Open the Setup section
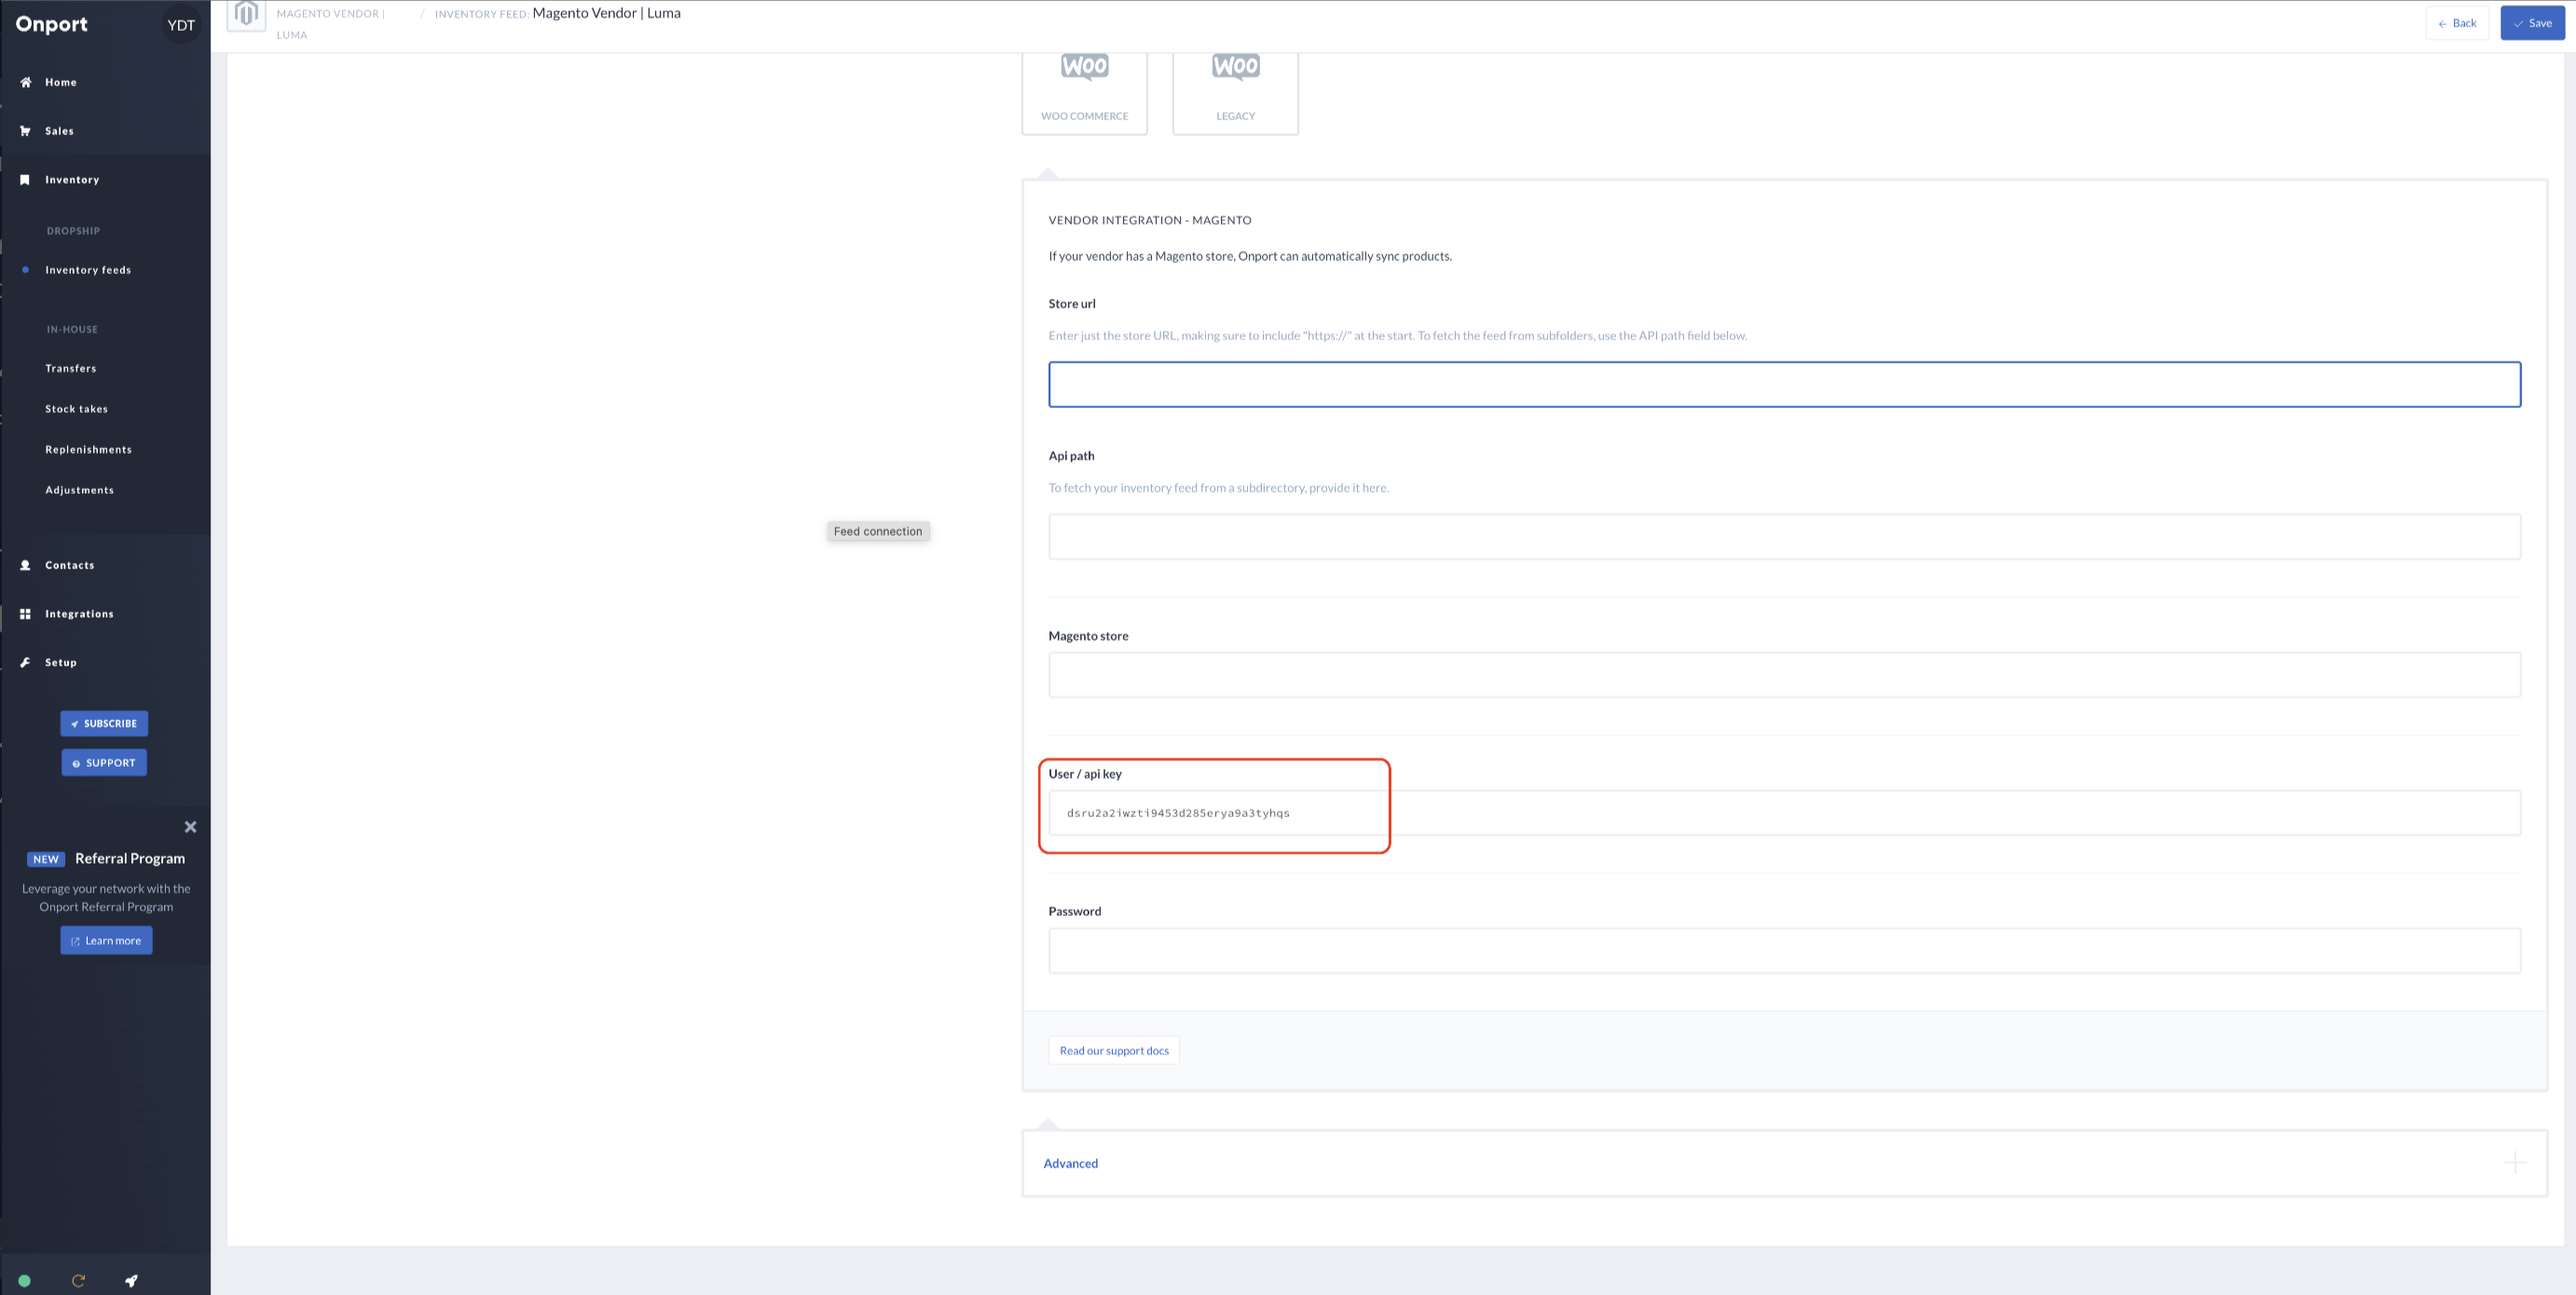The width and height of the screenshot is (2576, 1295). tap(60, 663)
